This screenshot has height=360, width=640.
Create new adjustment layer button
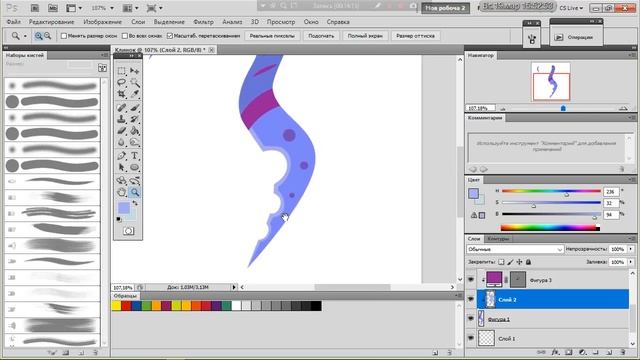[x=582, y=352]
